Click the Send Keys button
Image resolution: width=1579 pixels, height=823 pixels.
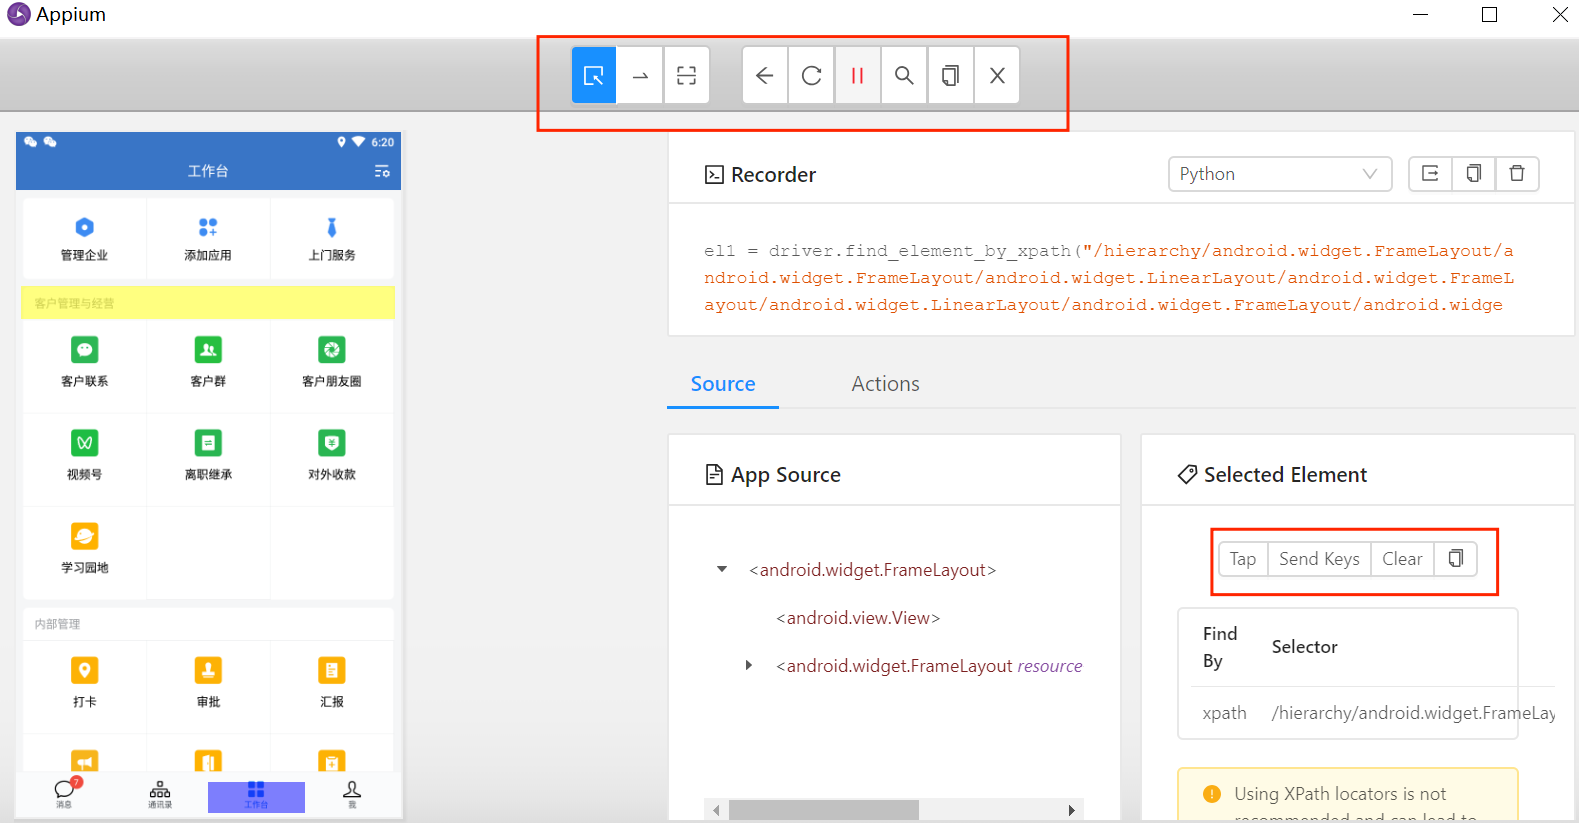pos(1319,559)
